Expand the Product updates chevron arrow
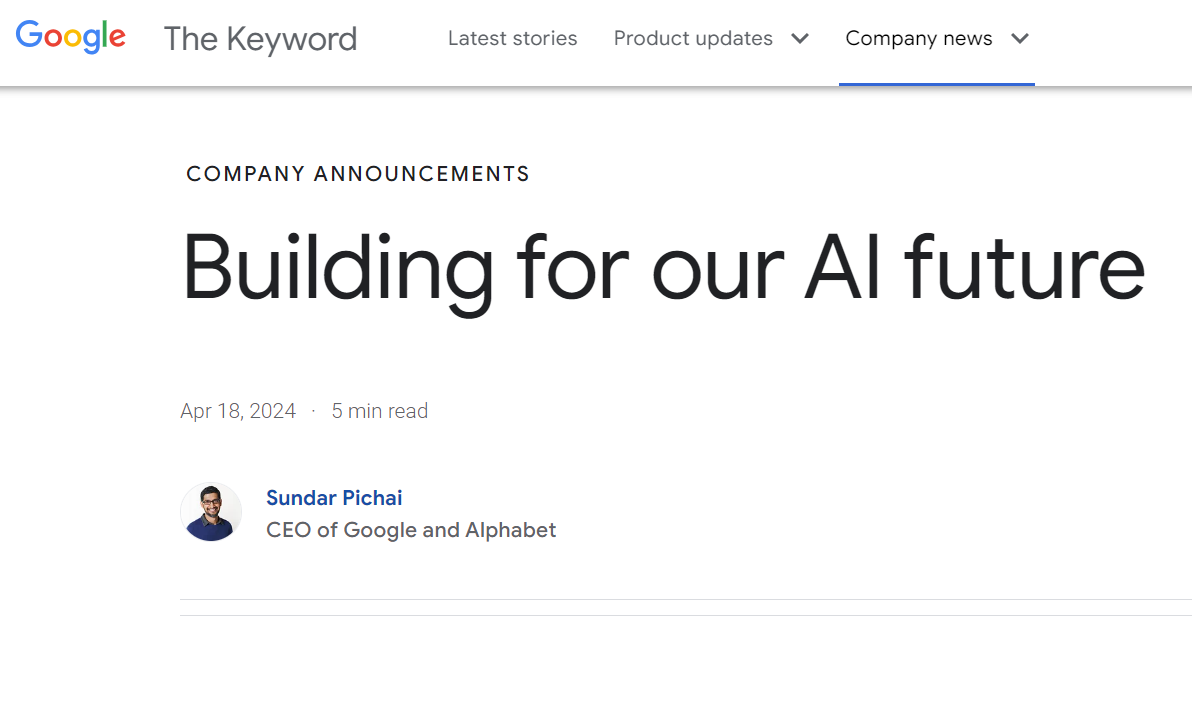The height and width of the screenshot is (706, 1192). [x=800, y=38]
